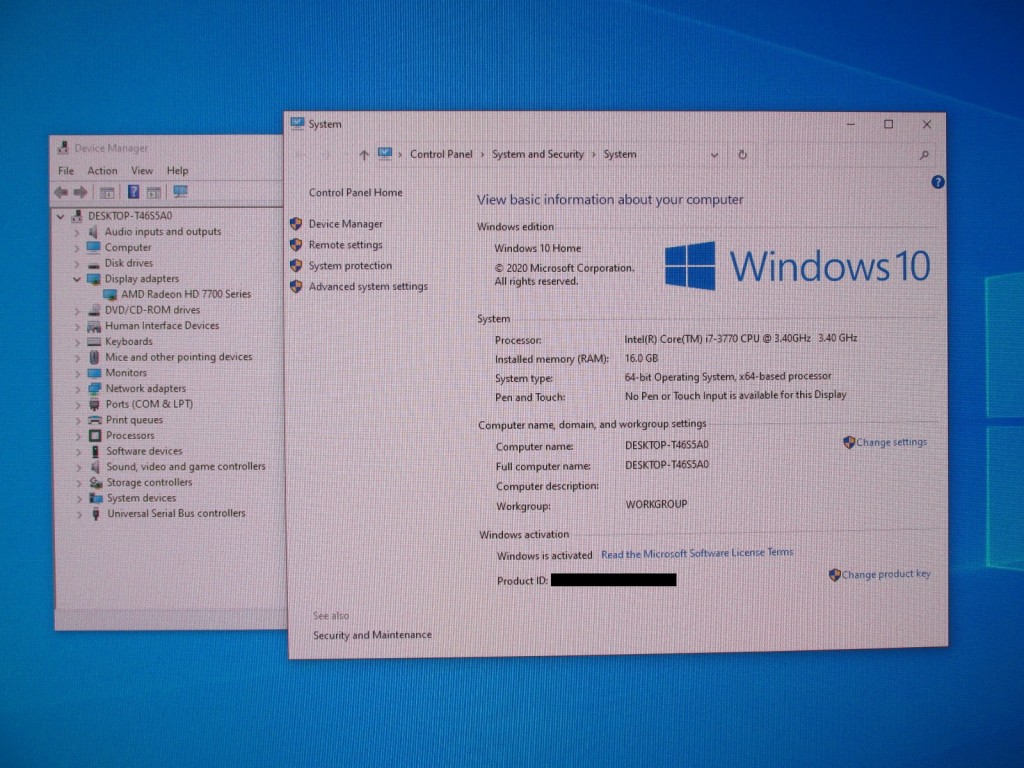The image size is (1024, 768).
Task: Open the address bar history dropdown
Action: click(714, 155)
